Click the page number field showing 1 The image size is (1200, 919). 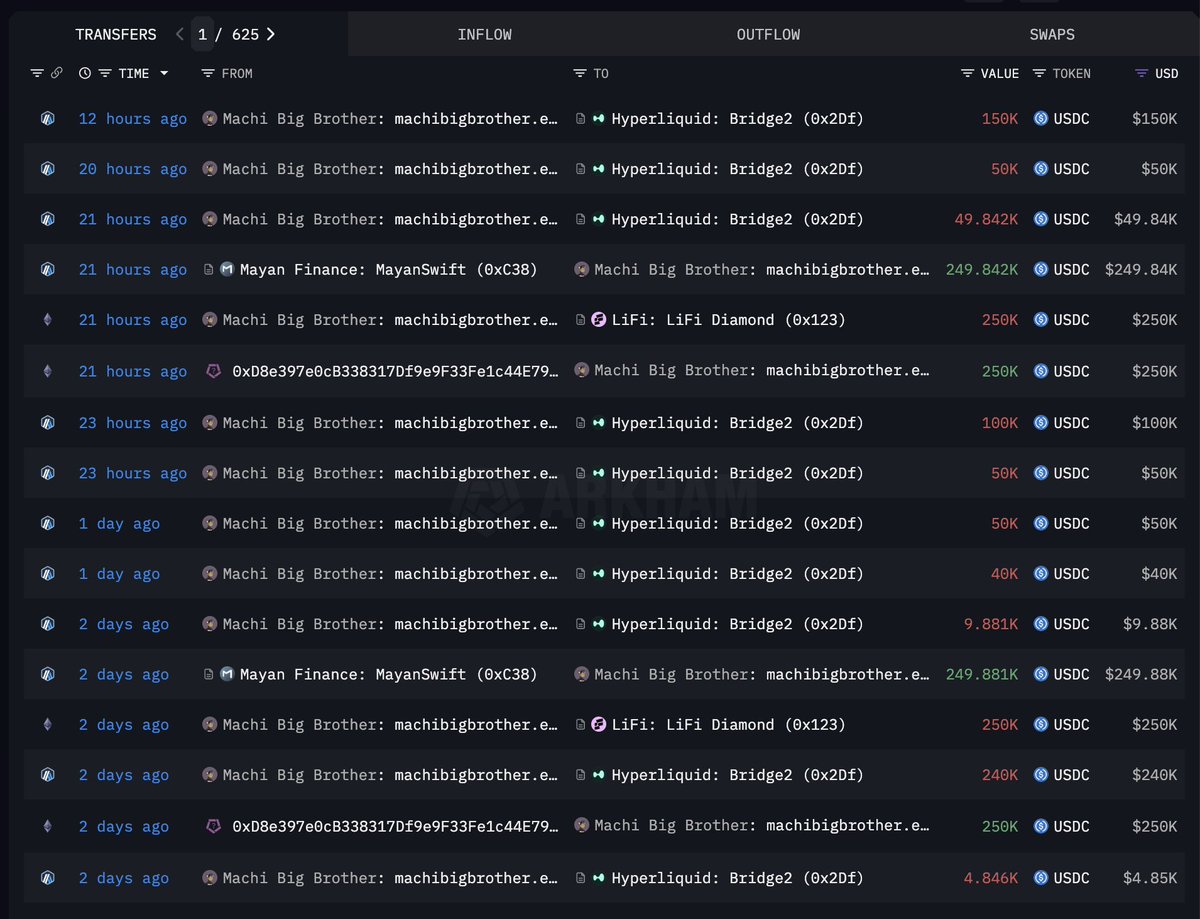[x=203, y=34]
